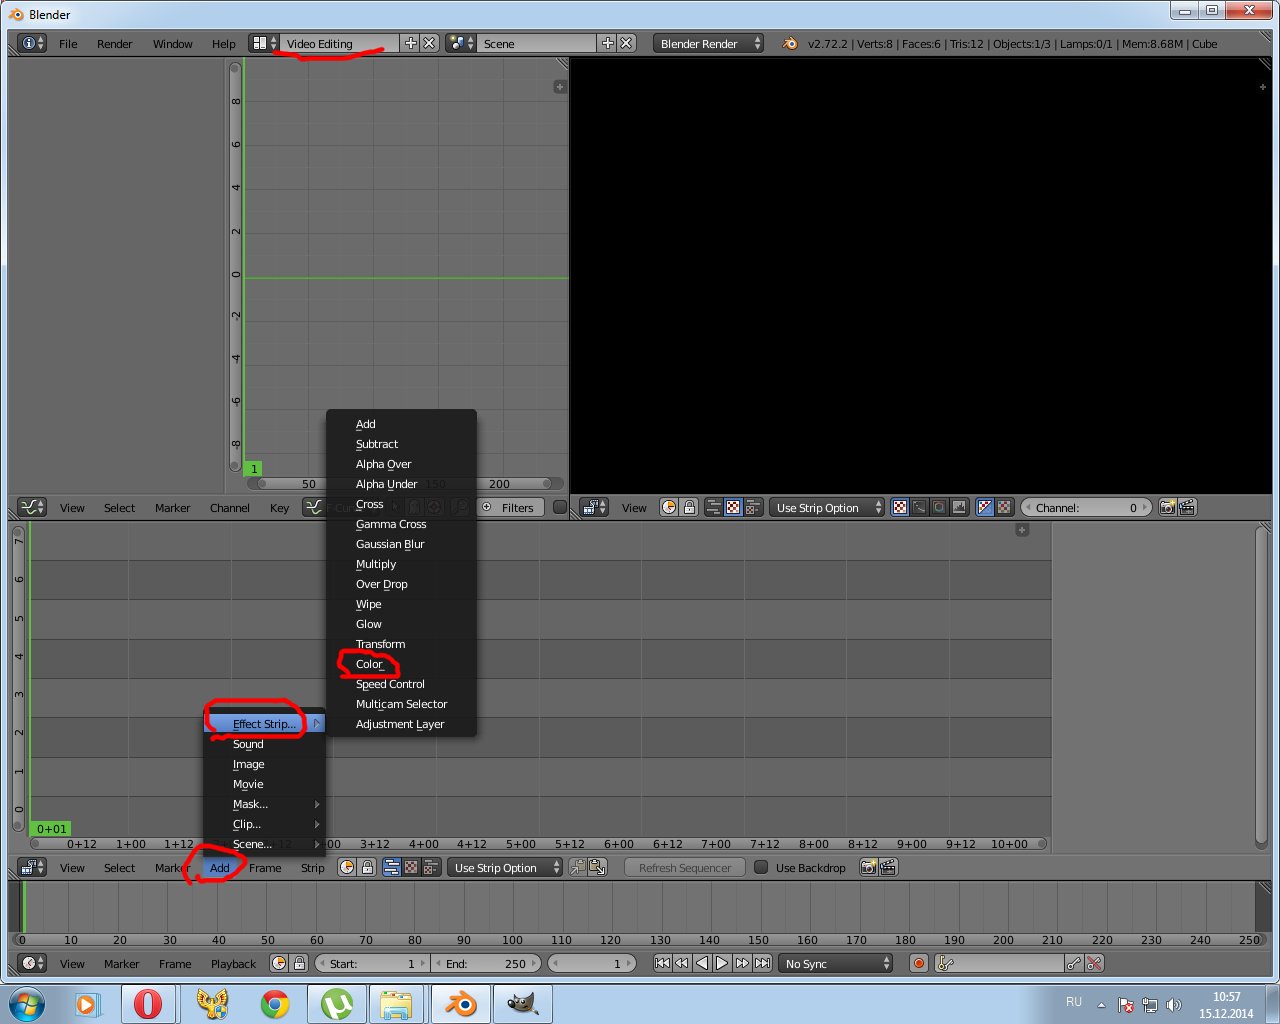The width and height of the screenshot is (1280, 1024).
Task: Click the Start frame field
Action: tap(372, 963)
